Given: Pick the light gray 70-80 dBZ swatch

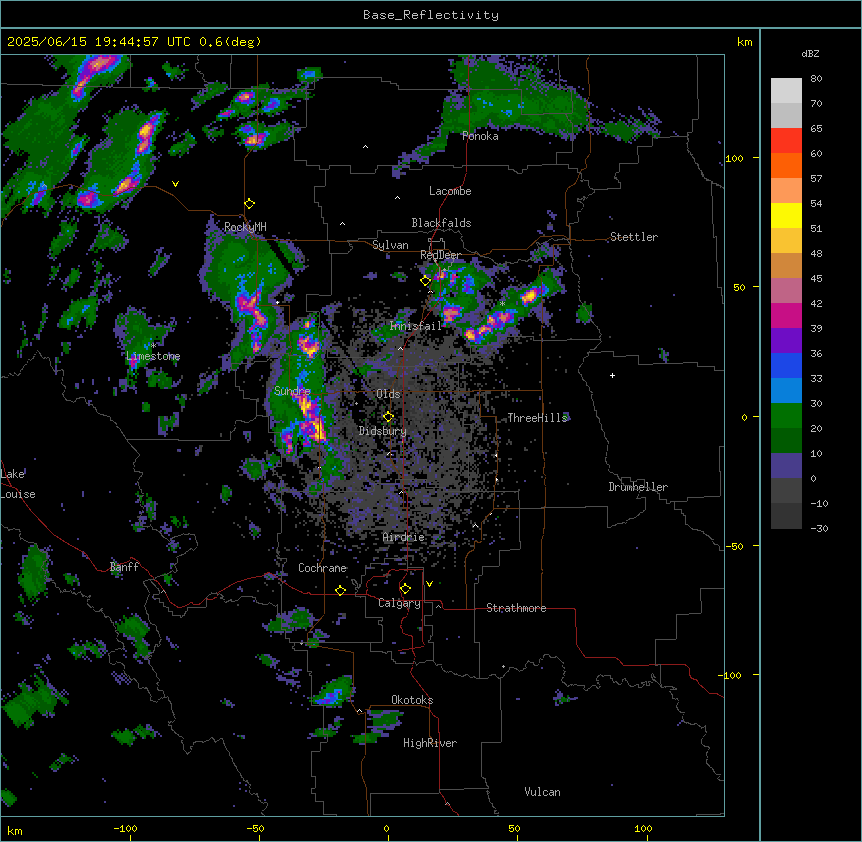Looking at the screenshot, I should [786, 91].
